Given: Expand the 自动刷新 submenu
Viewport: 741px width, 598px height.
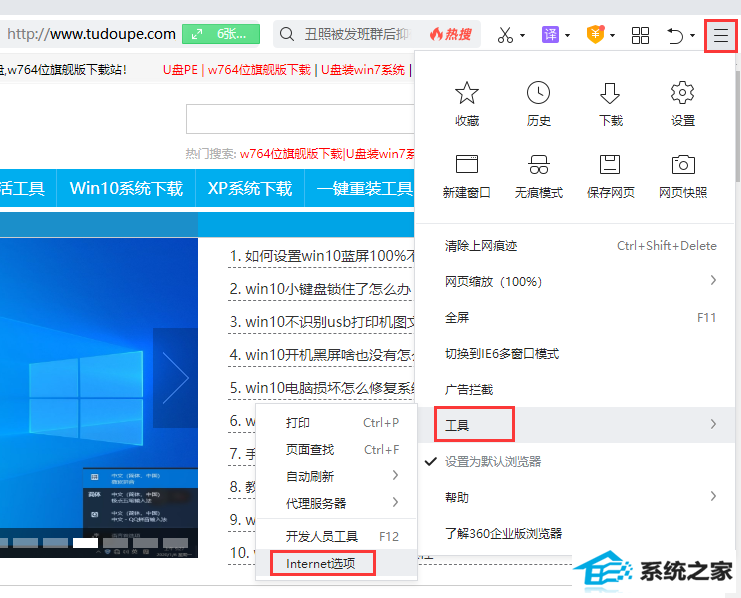Looking at the screenshot, I should click(336, 476).
